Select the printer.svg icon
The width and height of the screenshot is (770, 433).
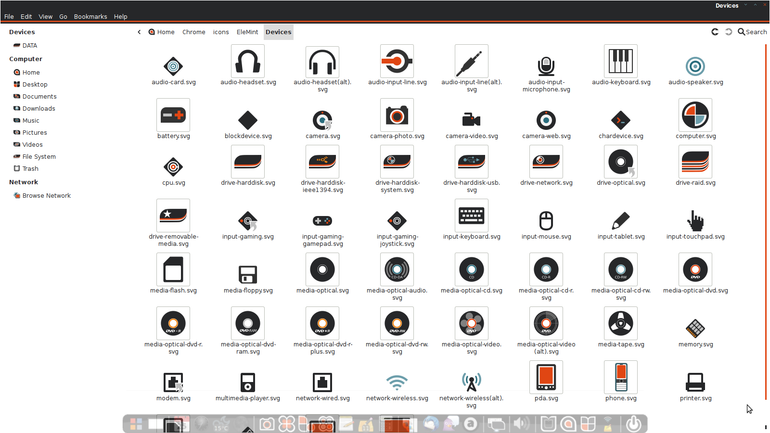pos(695,382)
